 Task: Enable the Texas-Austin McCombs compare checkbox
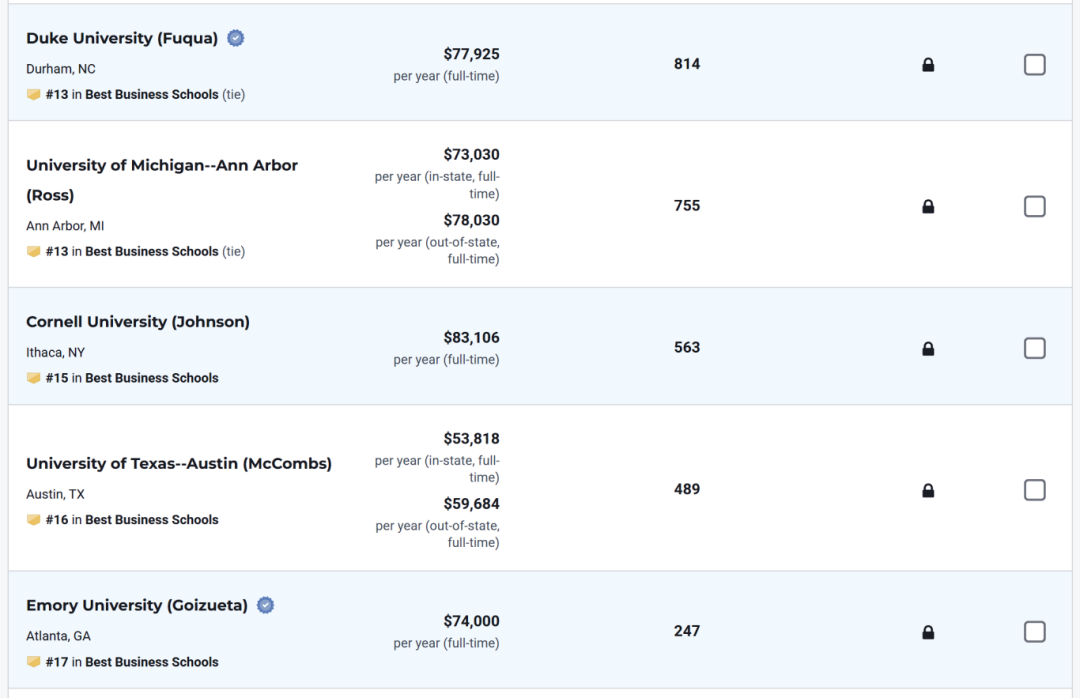click(1035, 491)
